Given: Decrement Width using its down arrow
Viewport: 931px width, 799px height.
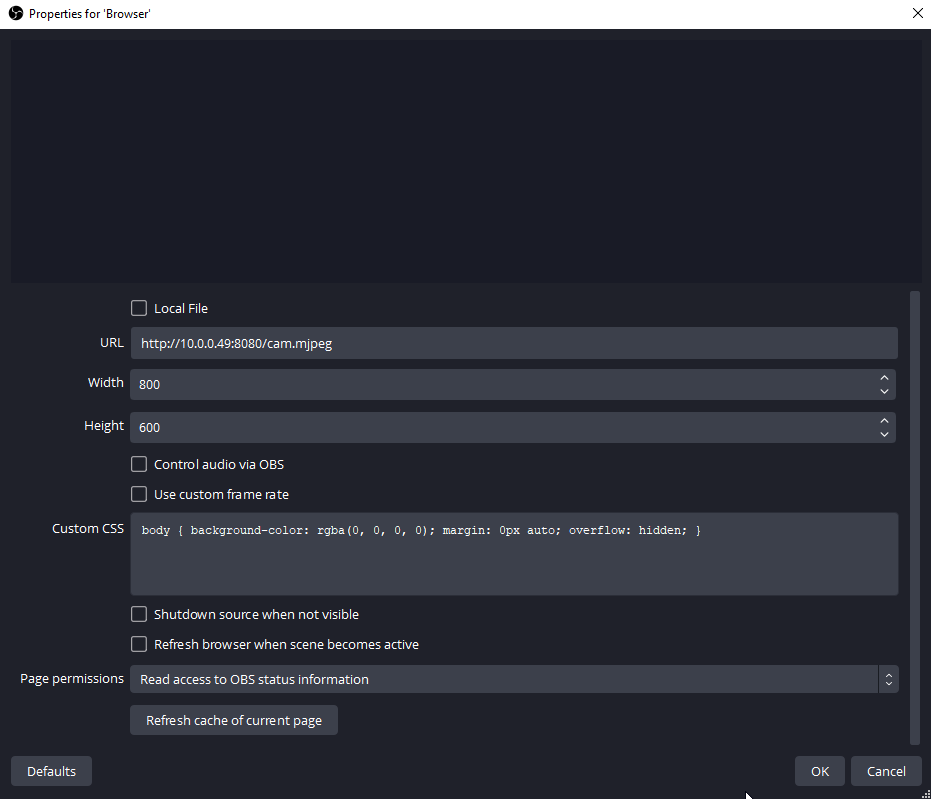Looking at the screenshot, I should (x=884, y=390).
